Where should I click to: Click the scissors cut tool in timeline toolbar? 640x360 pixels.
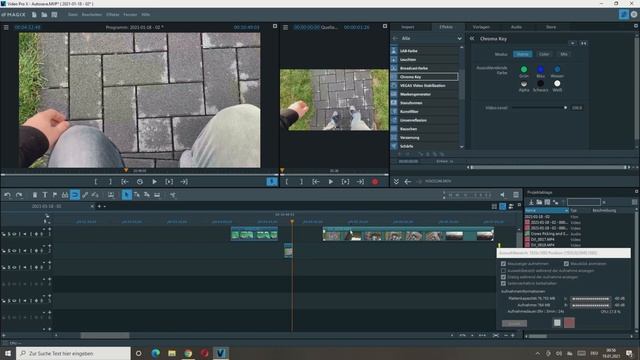[173, 195]
